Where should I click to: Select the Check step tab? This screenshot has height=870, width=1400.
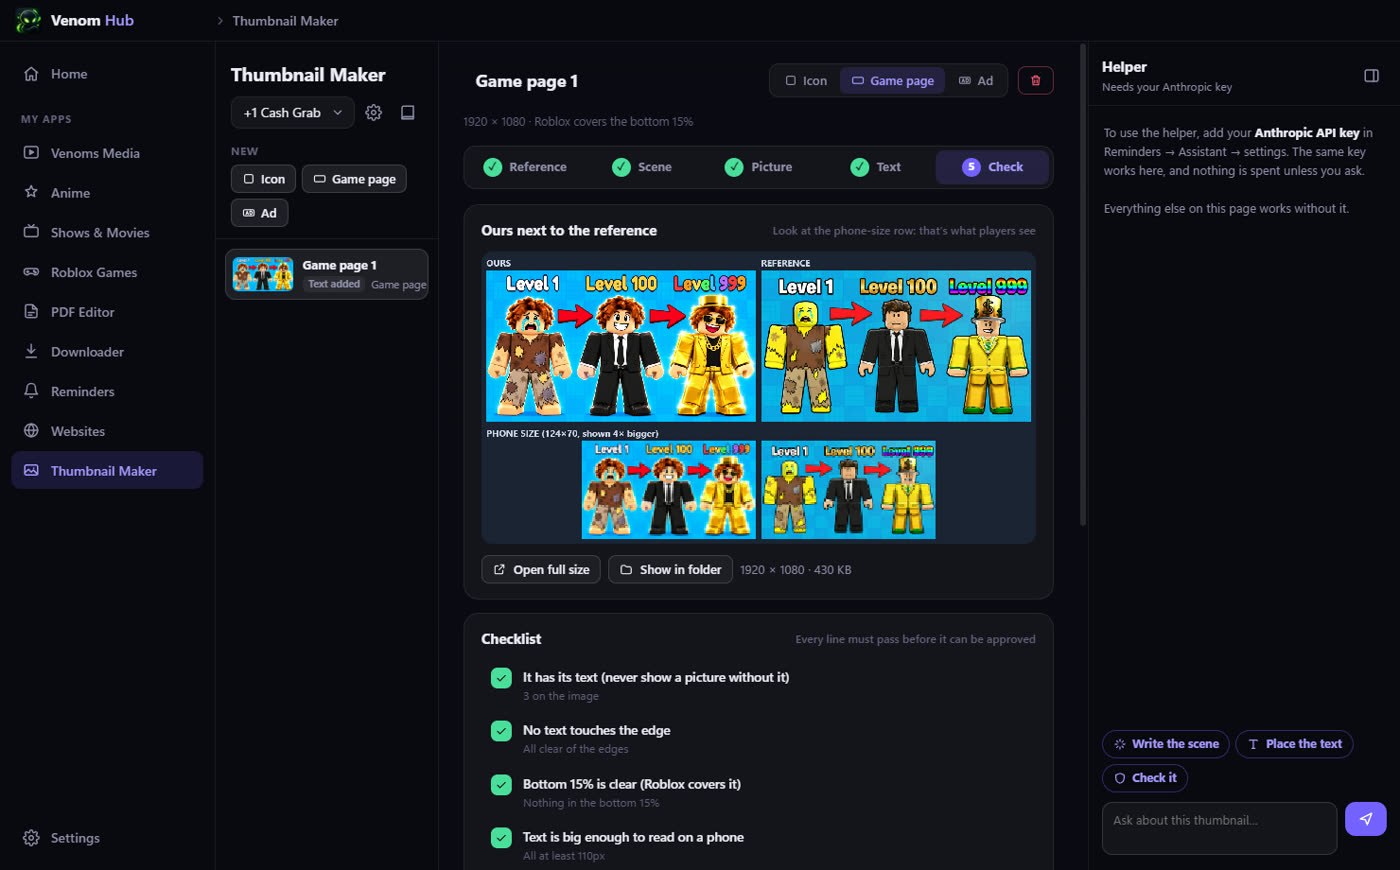tap(992, 167)
